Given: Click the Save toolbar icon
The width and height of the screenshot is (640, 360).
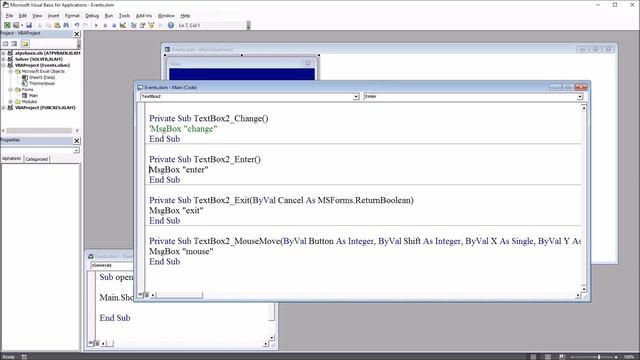Looking at the screenshot, I should tap(29, 25).
